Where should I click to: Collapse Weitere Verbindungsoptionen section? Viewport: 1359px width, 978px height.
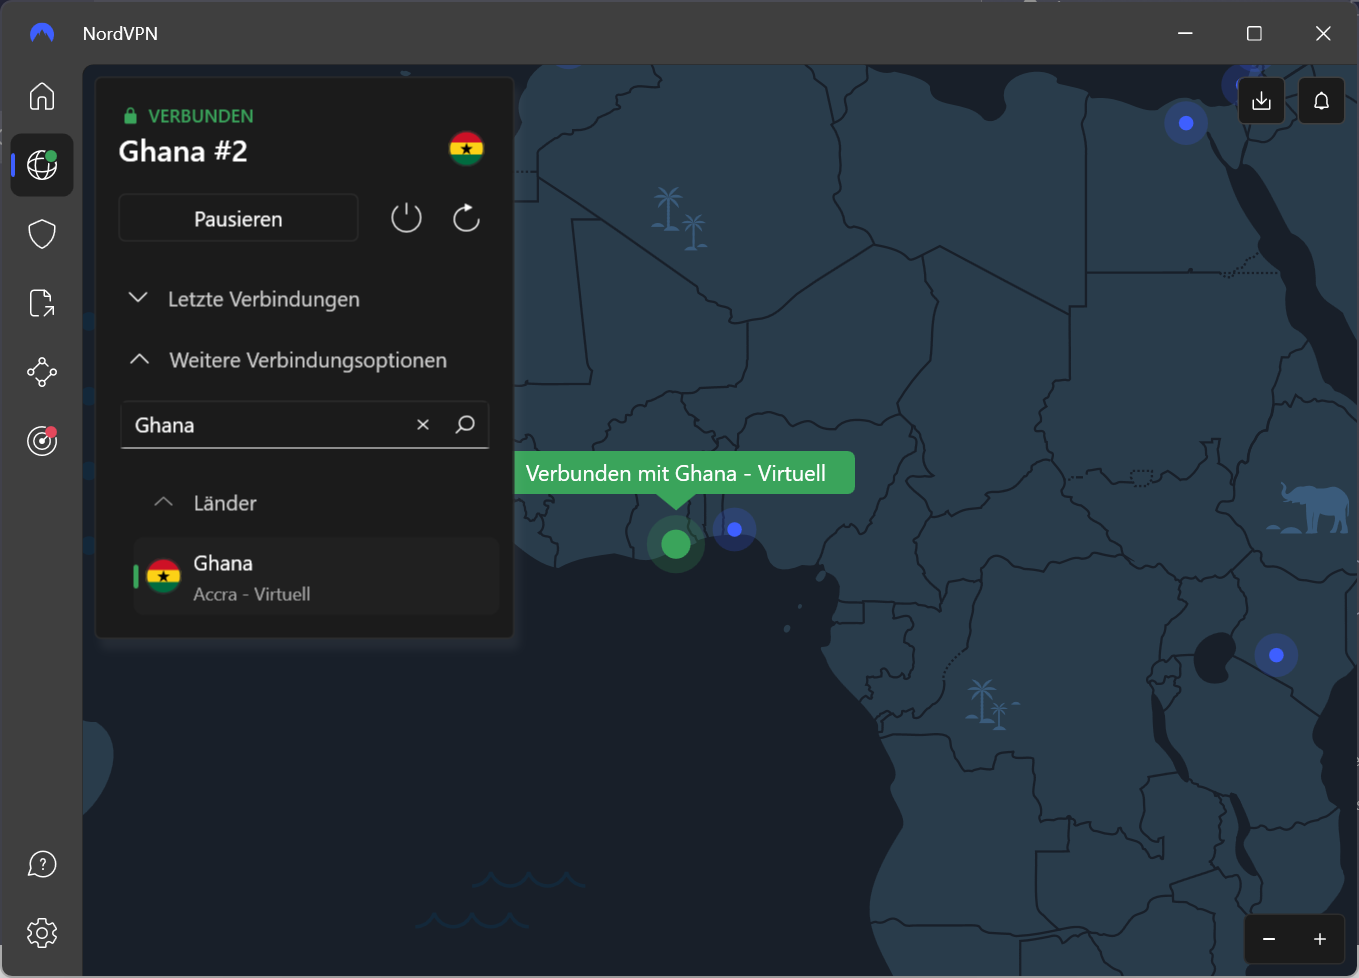[x=289, y=360]
